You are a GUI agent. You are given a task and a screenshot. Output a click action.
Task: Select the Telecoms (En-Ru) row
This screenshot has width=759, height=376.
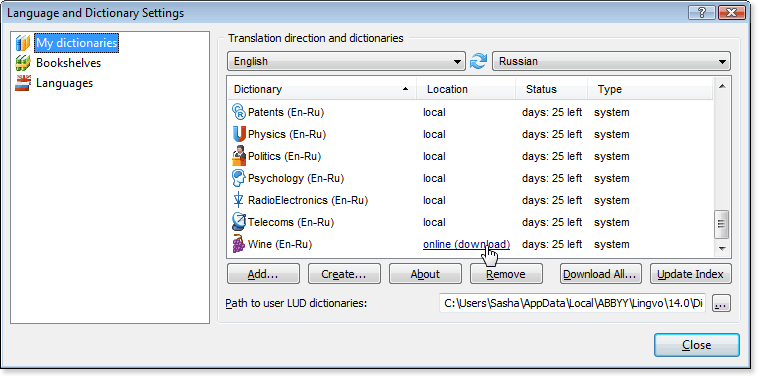point(470,222)
